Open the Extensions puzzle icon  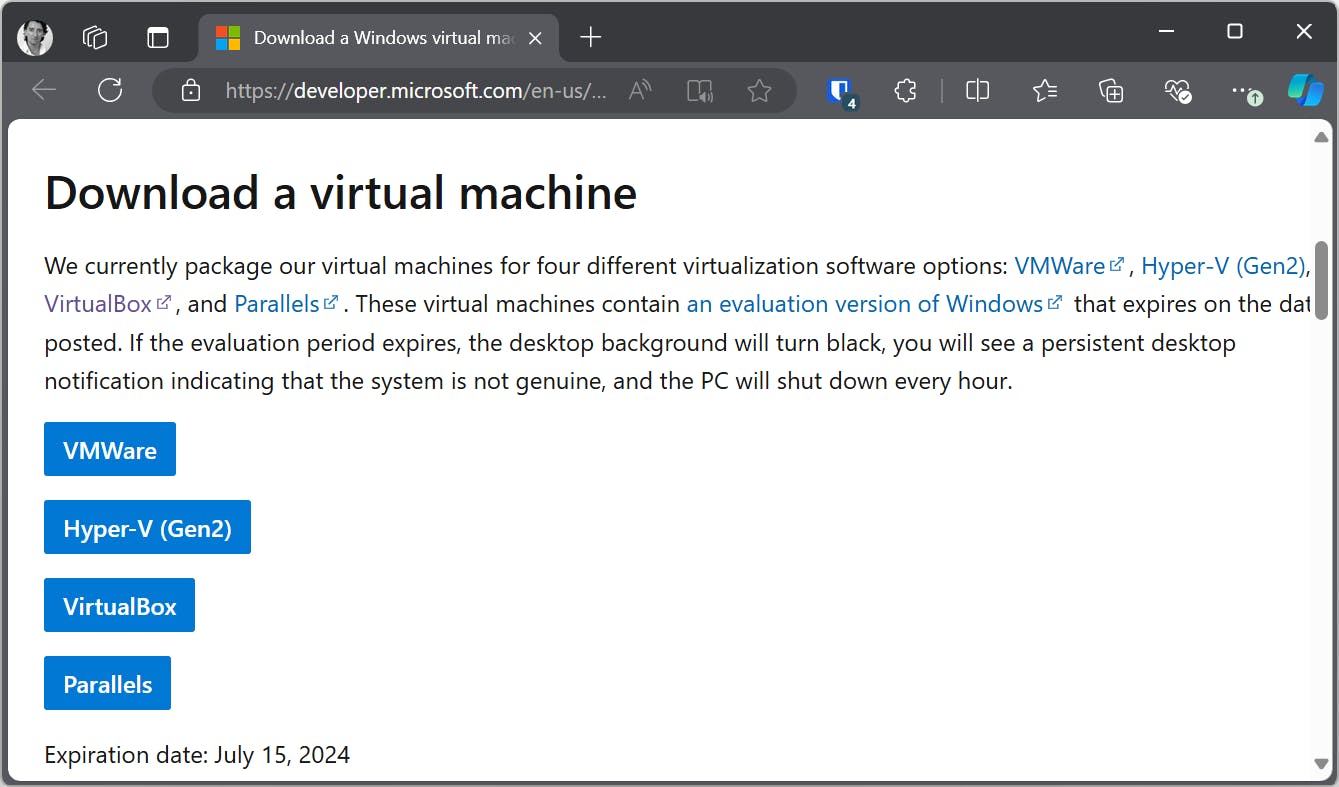pos(905,90)
